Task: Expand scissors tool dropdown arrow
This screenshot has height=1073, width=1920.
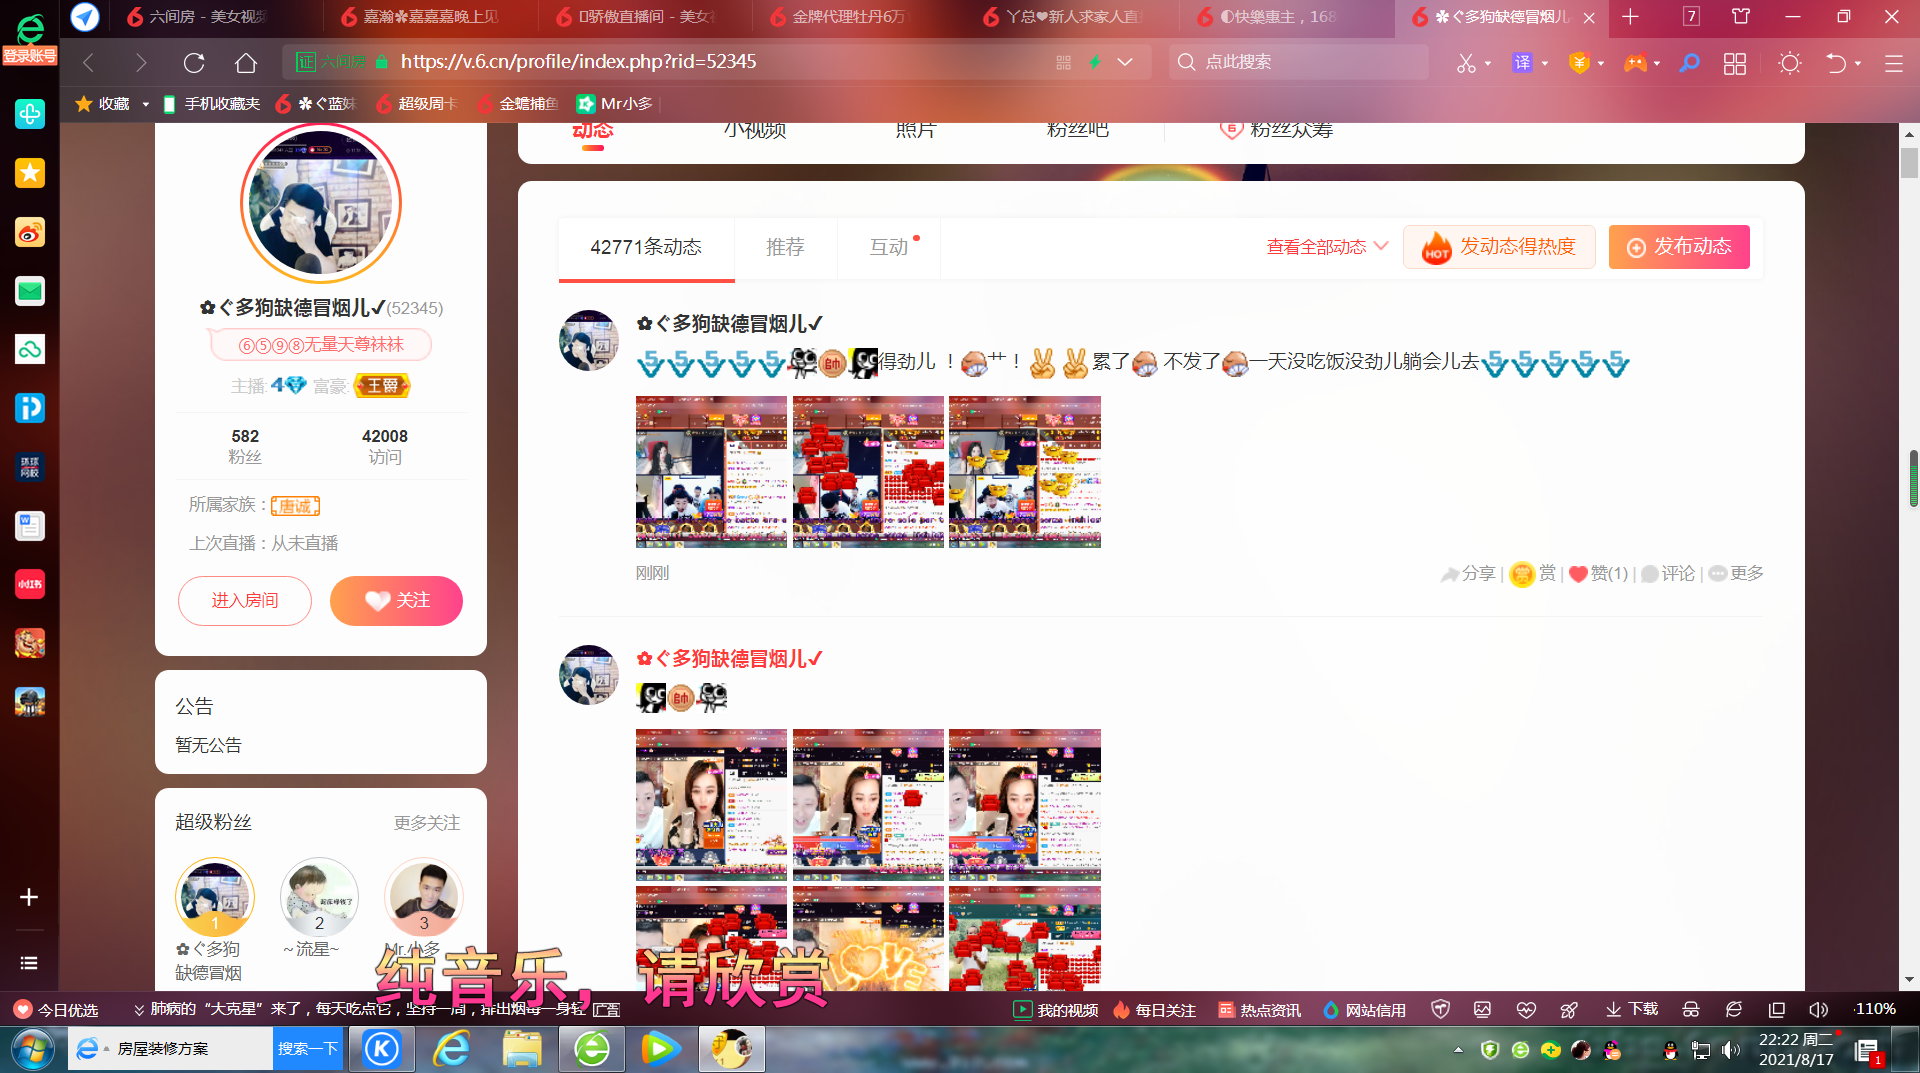Action: point(1488,64)
